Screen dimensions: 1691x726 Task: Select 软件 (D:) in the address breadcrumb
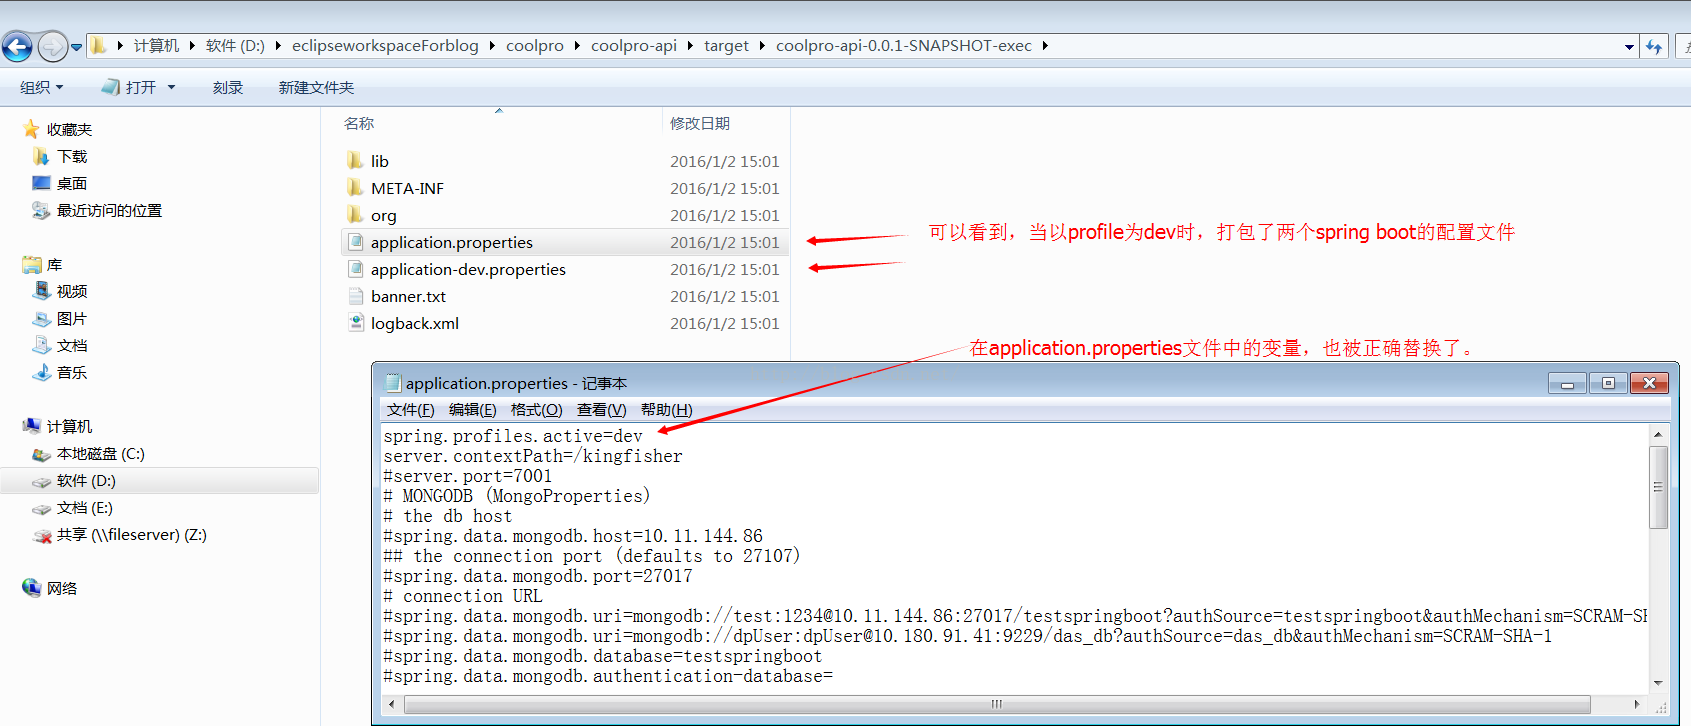tap(235, 46)
